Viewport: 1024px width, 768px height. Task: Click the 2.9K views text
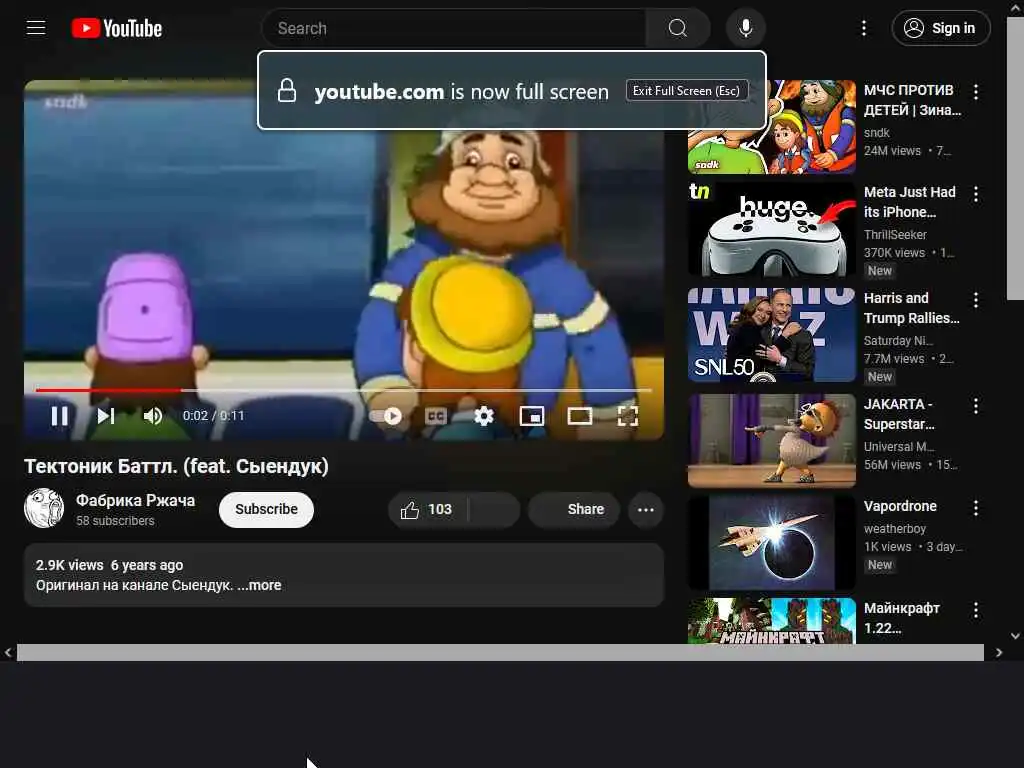click(69, 565)
